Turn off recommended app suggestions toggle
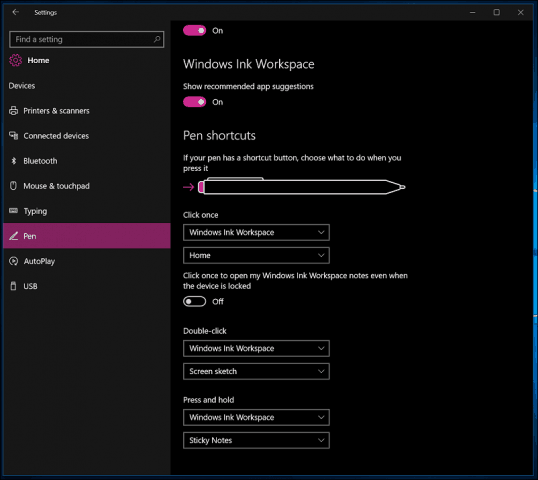 click(195, 102)
